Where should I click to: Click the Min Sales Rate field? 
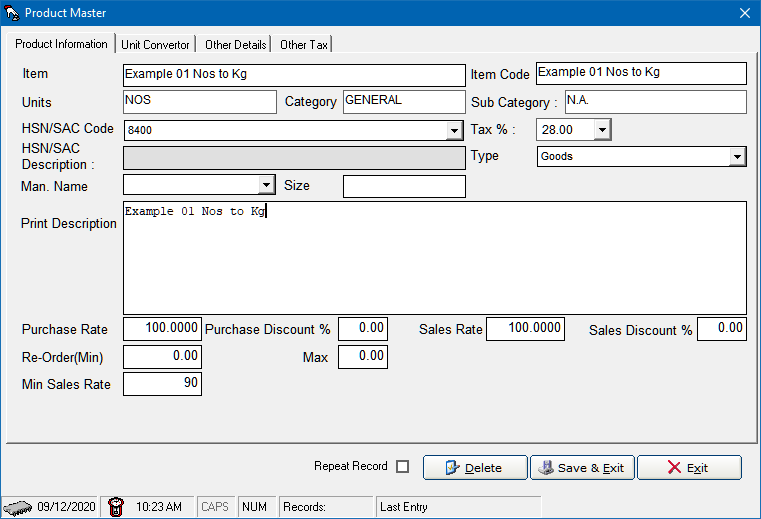coord(163,384)
